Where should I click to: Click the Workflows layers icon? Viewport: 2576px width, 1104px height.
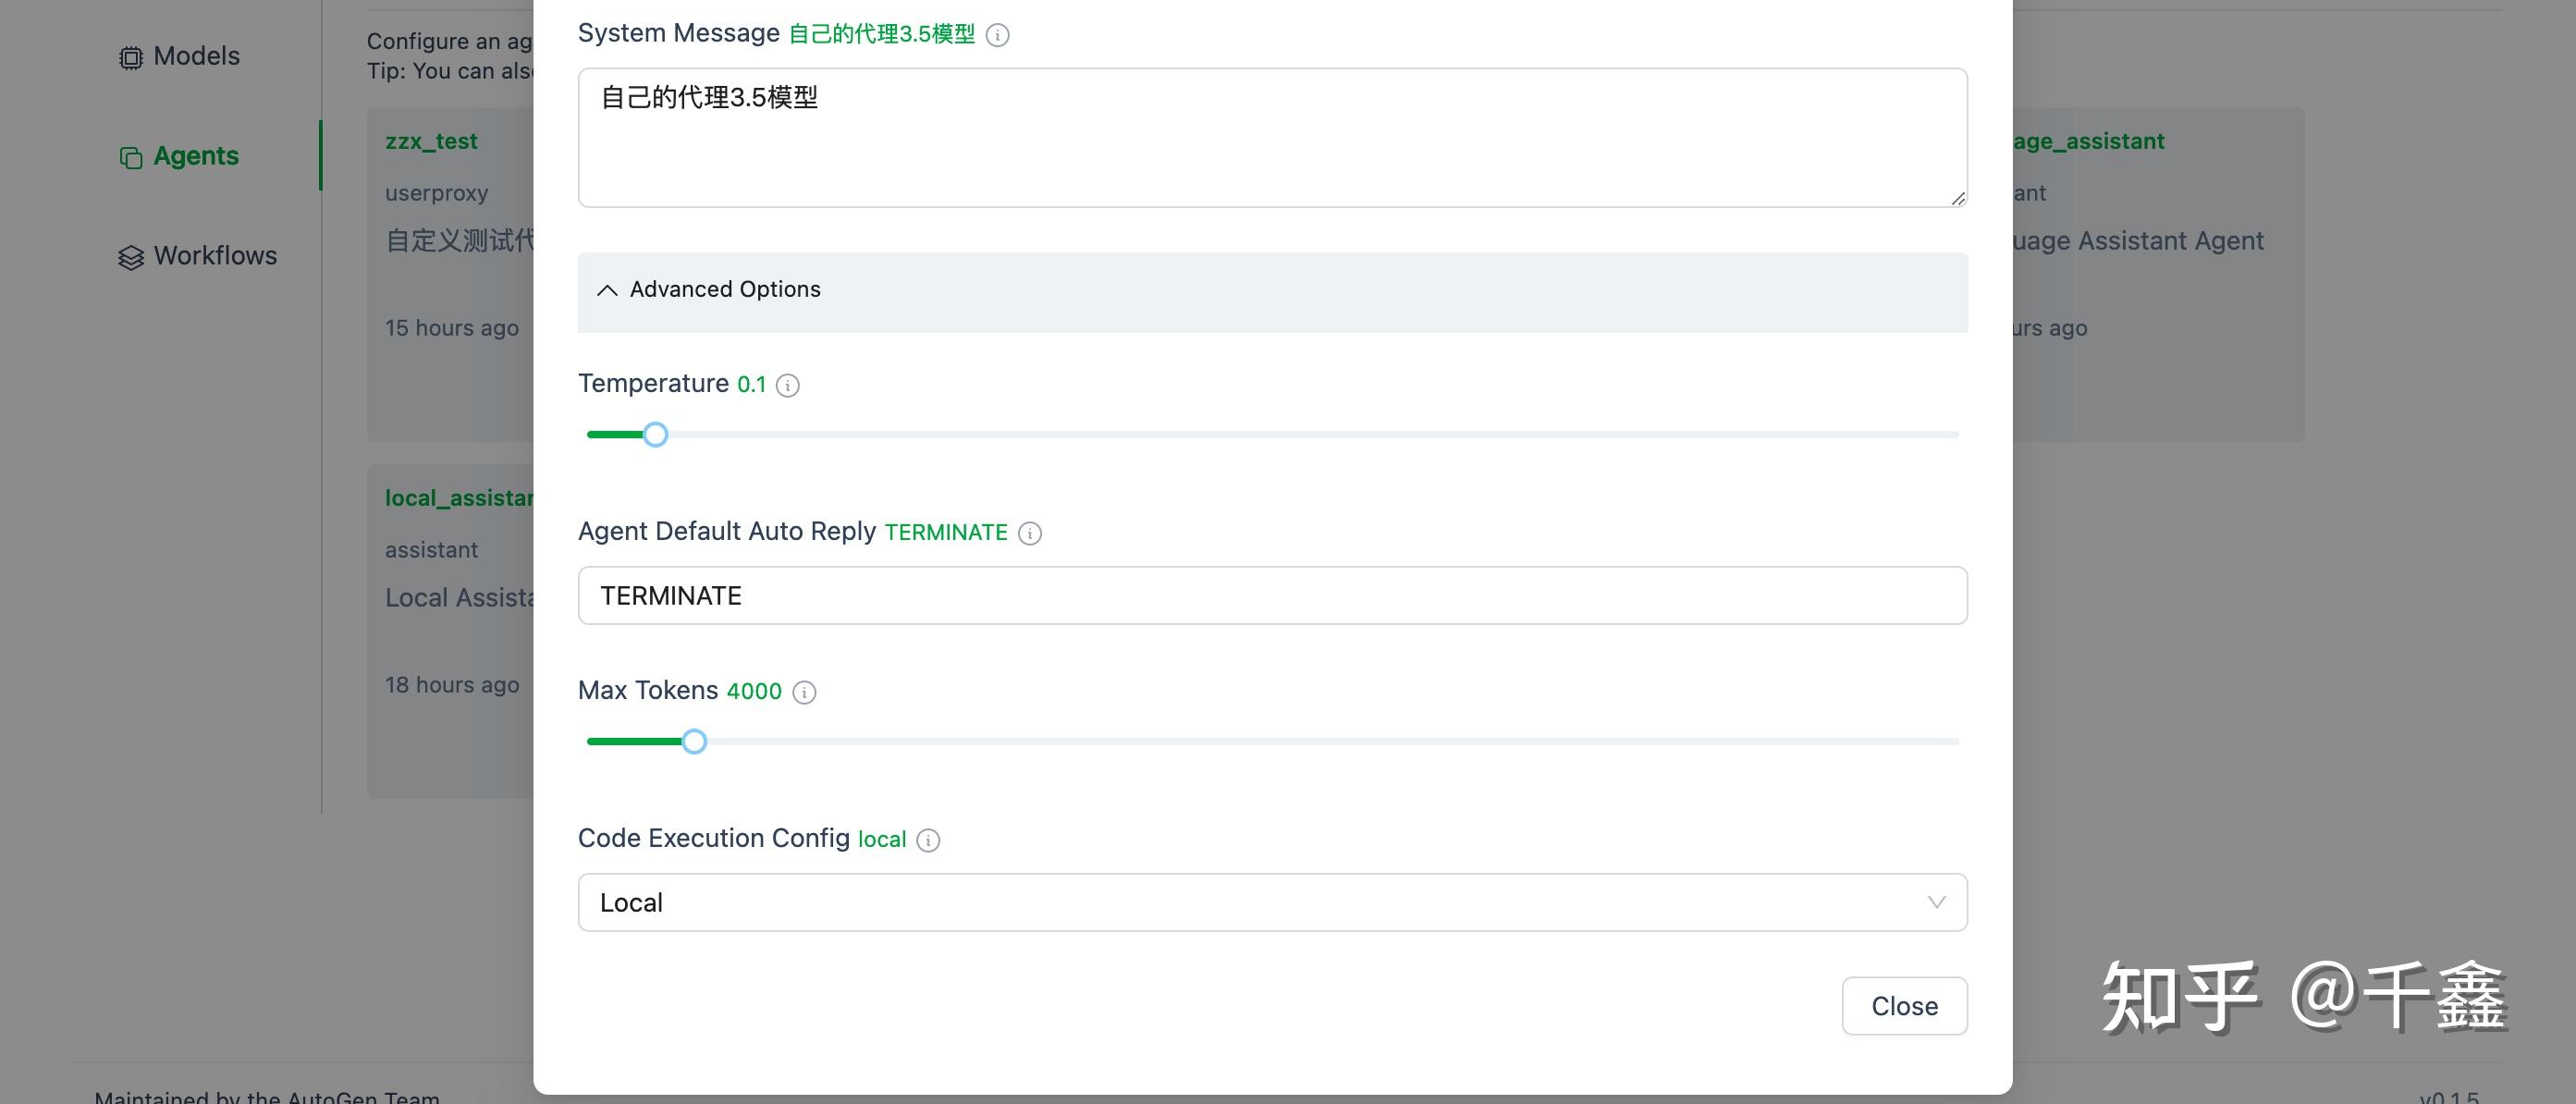[131, 258]
